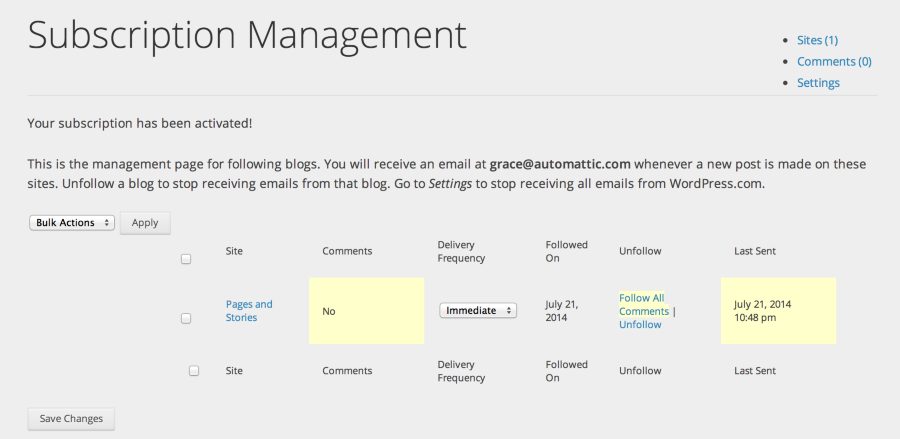Tick the select-all checkbox in table header
900x439 pixels.
186,259
